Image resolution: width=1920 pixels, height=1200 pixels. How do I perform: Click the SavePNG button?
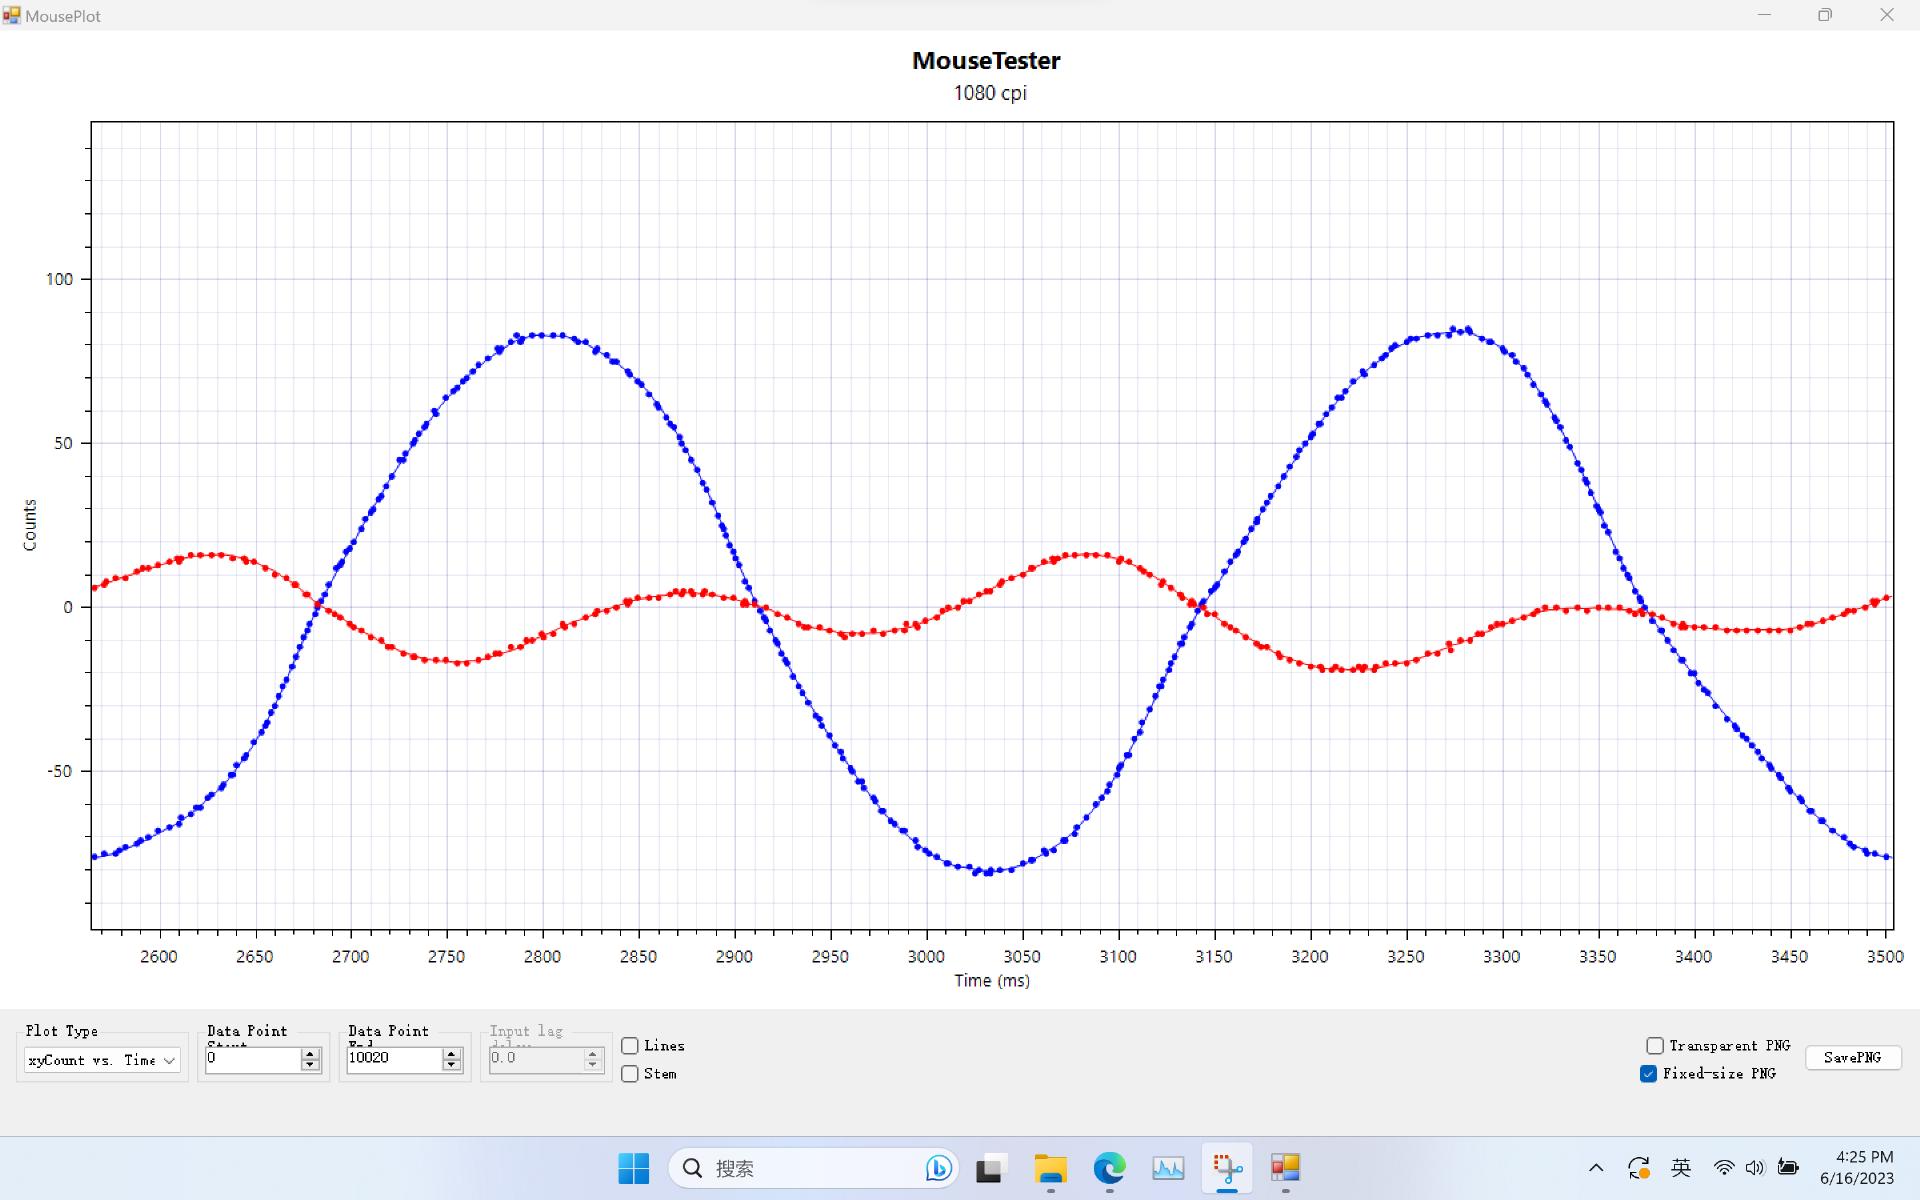click(x=1852, y=1058)
